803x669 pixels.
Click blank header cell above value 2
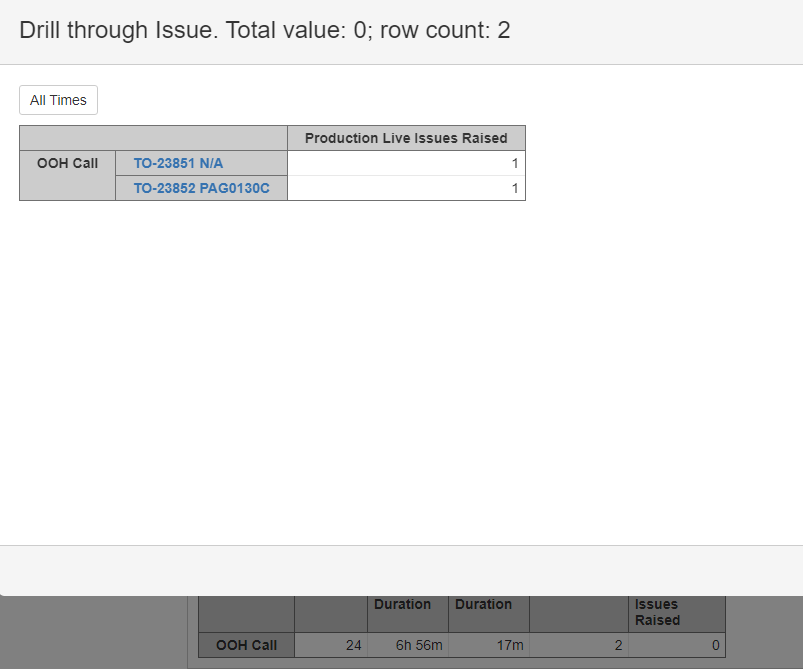tap(579, 612)
